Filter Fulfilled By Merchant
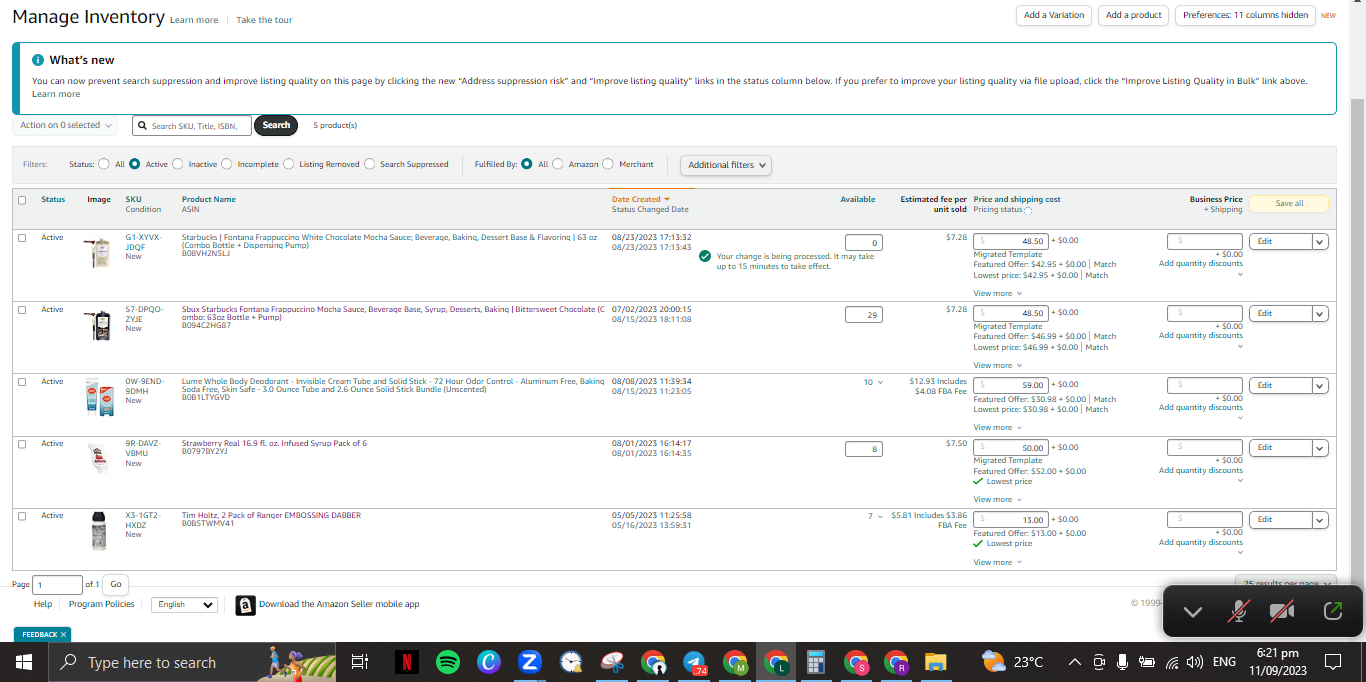 pyautogui.click(x=608, y=164)
